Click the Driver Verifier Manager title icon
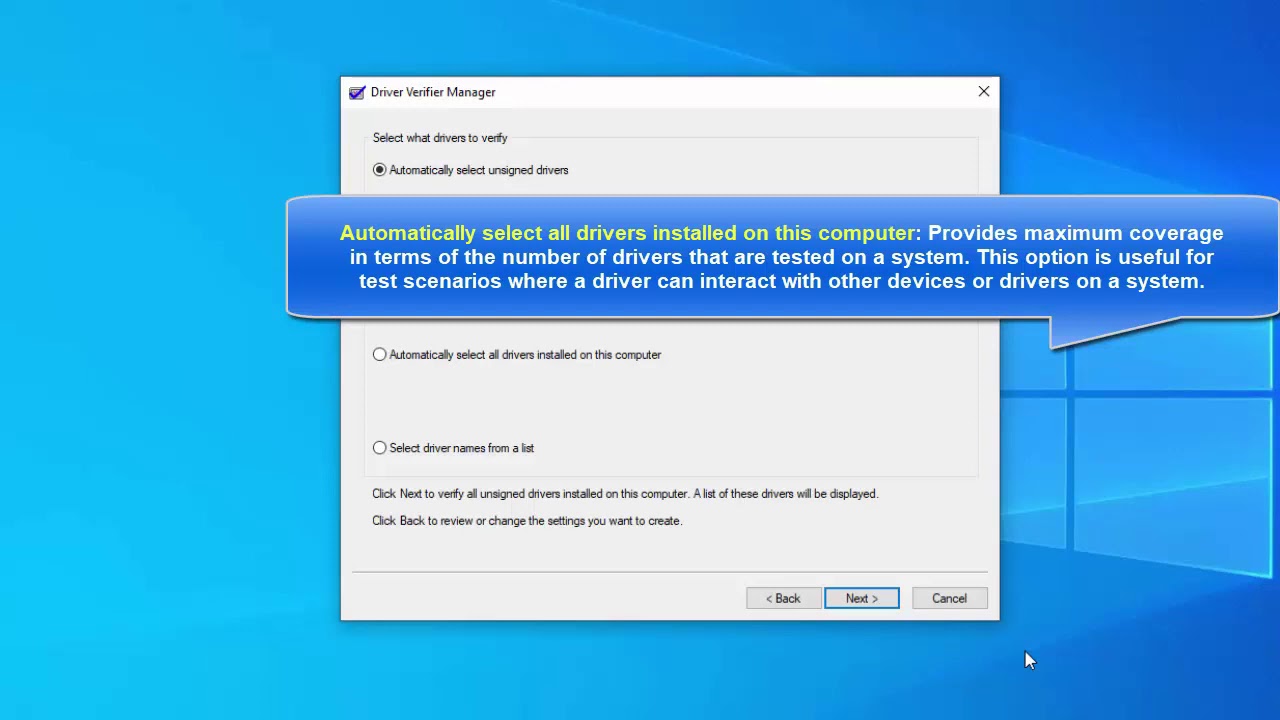Image resolution: width=1280 pixels, height=720 pixels. click(357, 92)
